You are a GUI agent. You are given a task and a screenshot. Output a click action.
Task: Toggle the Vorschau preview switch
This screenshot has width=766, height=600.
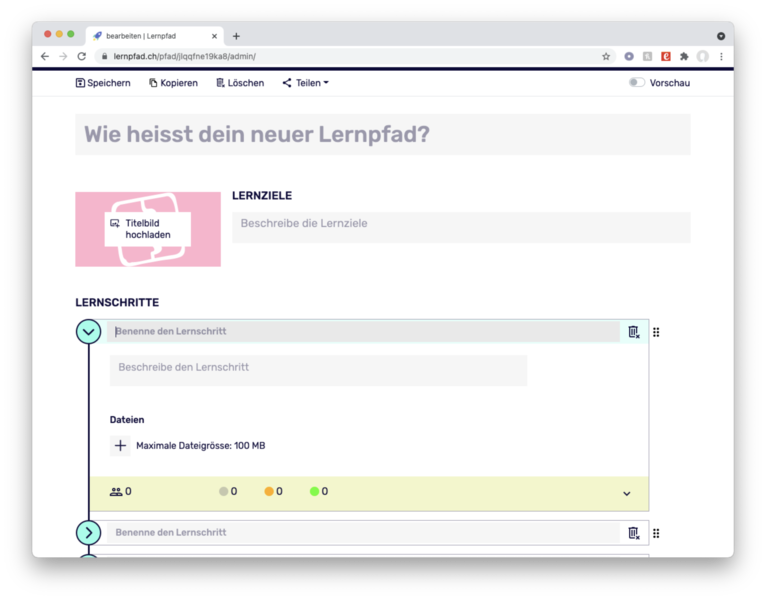coord(637,83)
